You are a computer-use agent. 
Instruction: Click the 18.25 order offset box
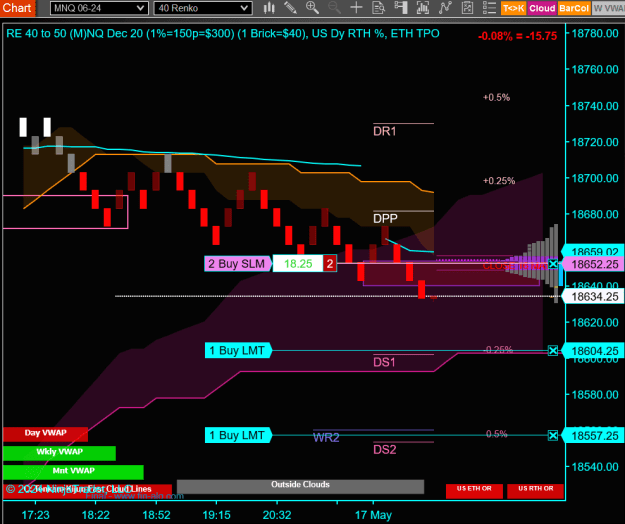pos(298,264)
